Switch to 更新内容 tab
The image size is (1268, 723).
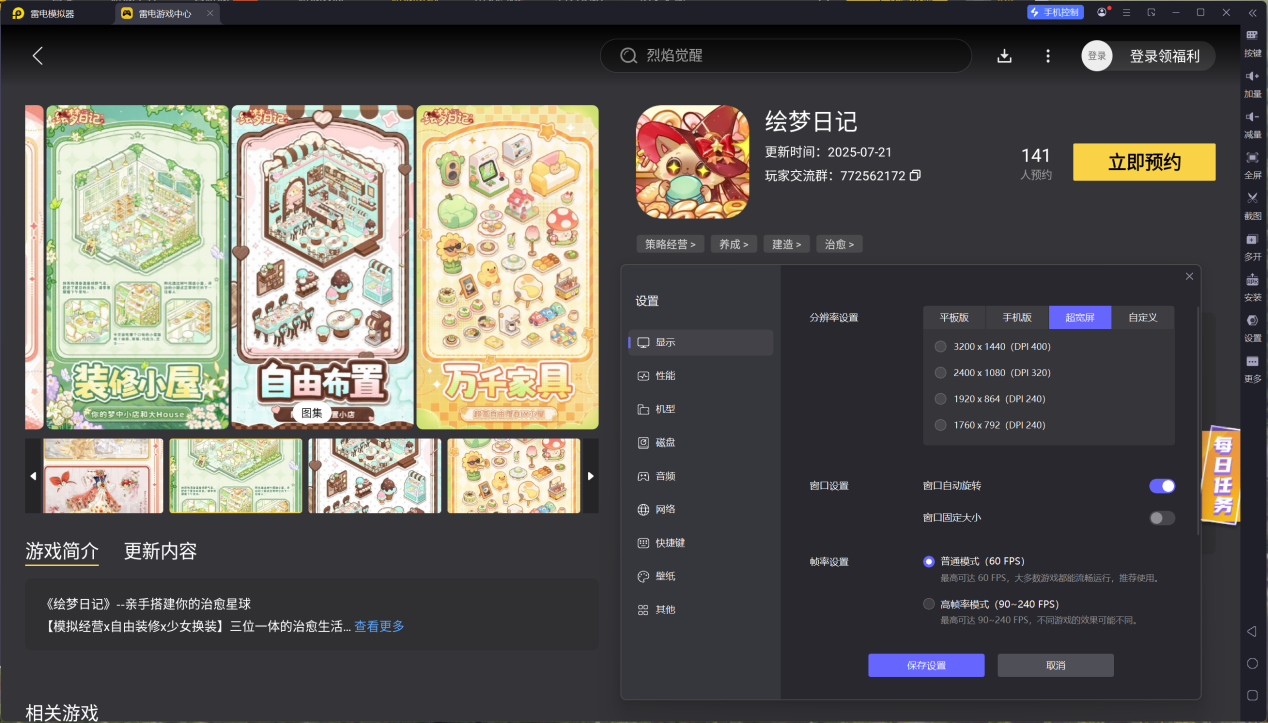tap(160, 551)
